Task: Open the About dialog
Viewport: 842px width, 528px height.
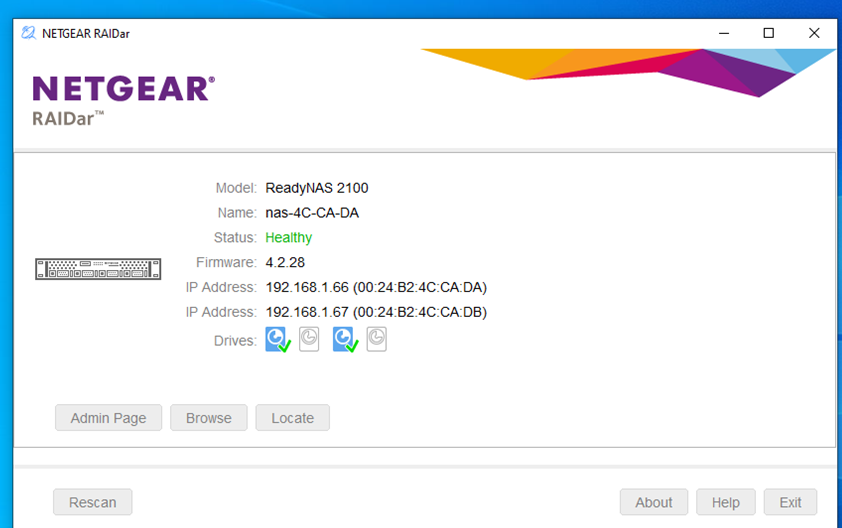Action: [x=654, y=502]
